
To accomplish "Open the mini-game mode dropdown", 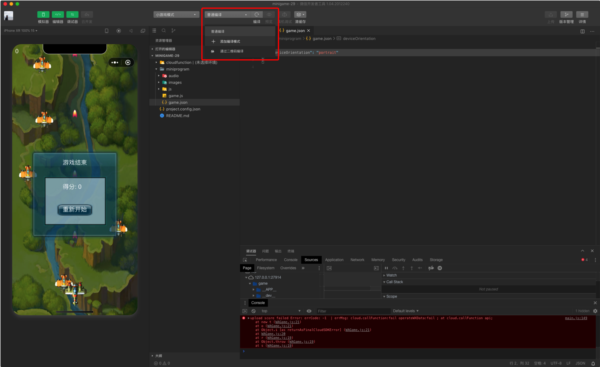I will click(x=176, y=15).
